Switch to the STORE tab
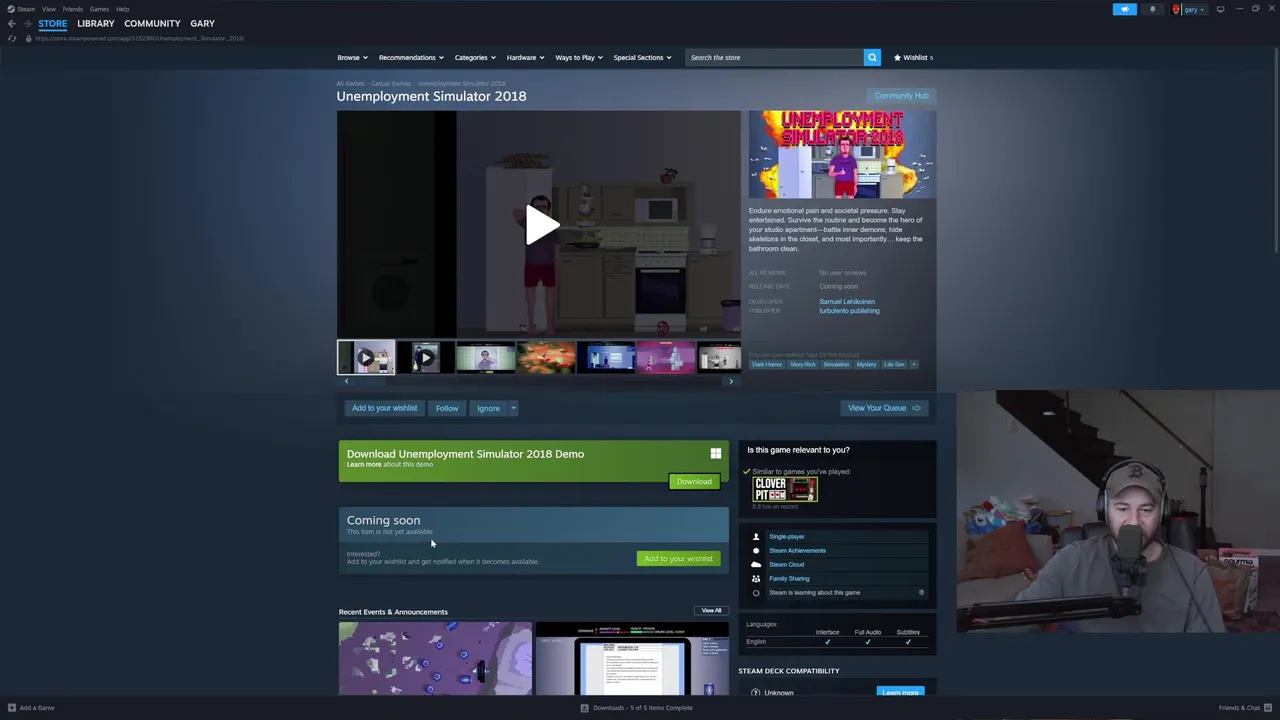 tap(53, 23)
